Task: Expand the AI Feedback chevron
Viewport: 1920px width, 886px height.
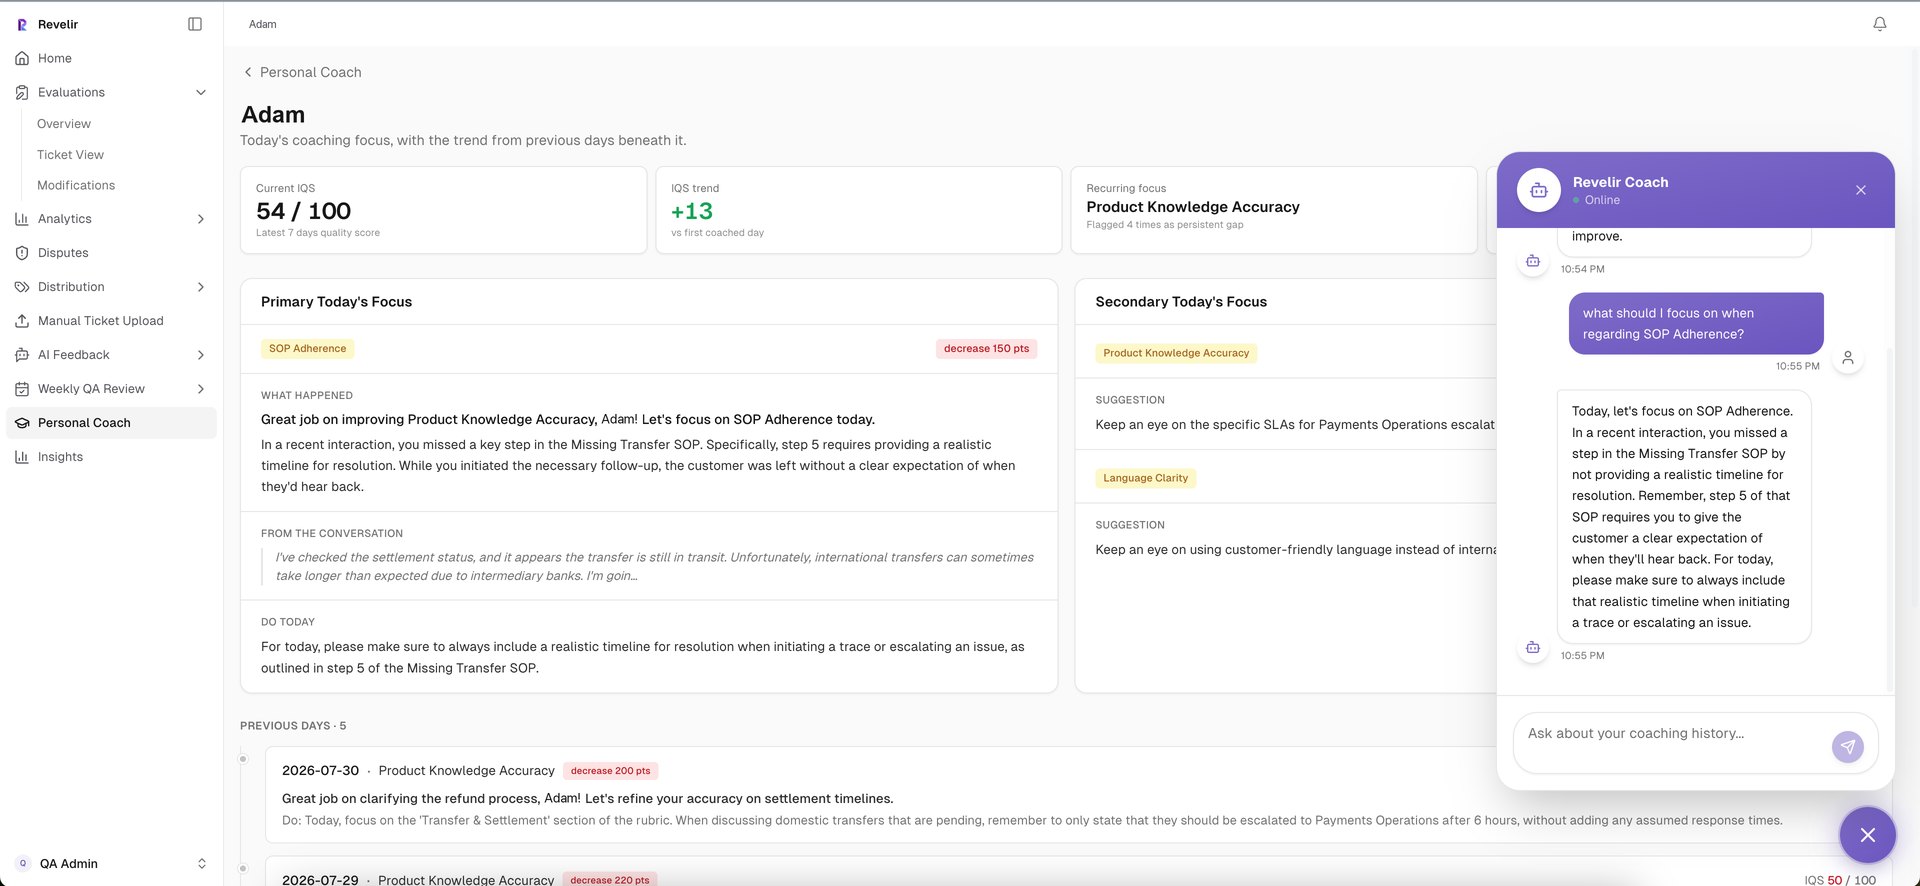Action: point(201,355)
